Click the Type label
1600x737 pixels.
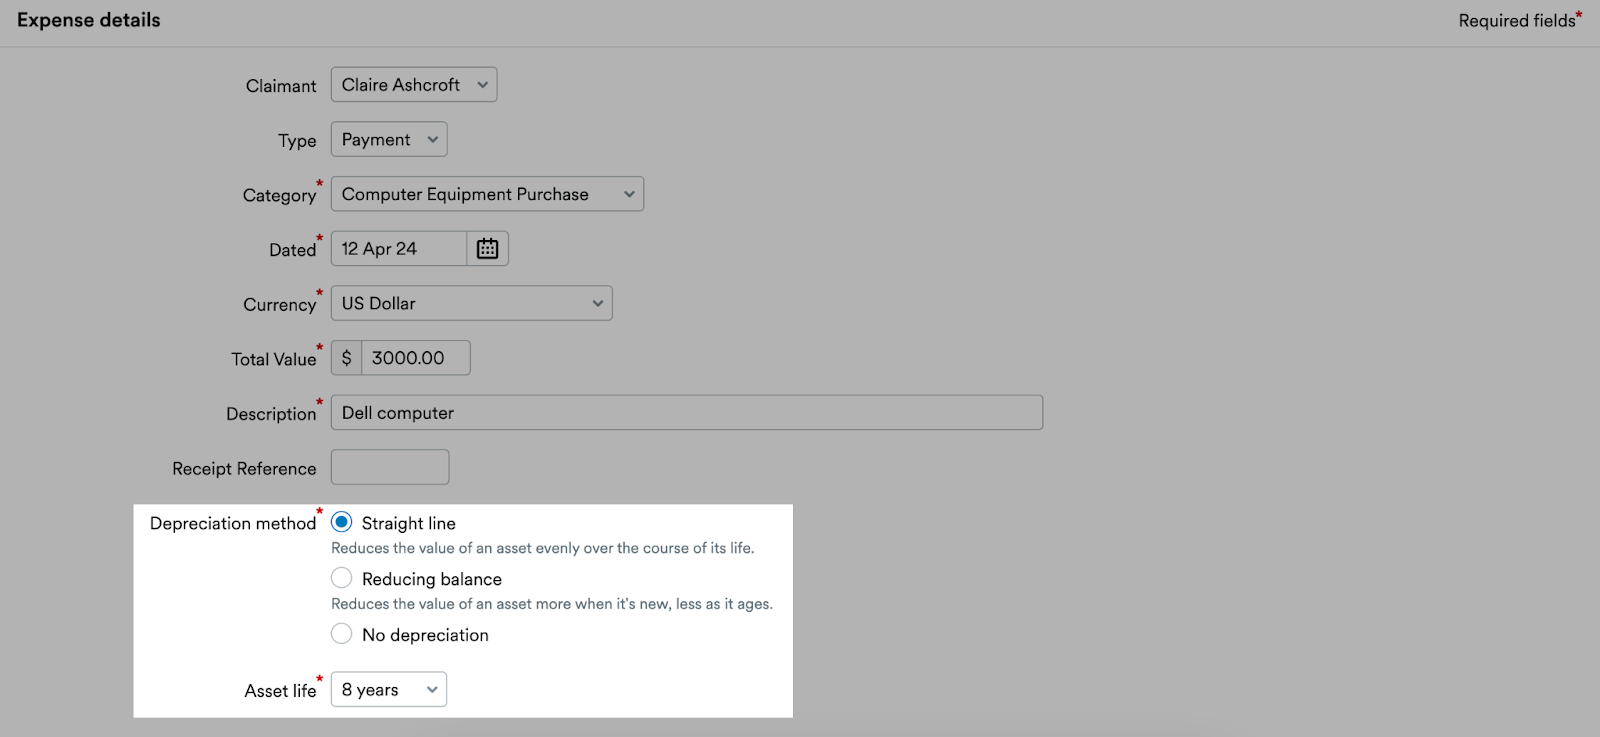[297, 141]
